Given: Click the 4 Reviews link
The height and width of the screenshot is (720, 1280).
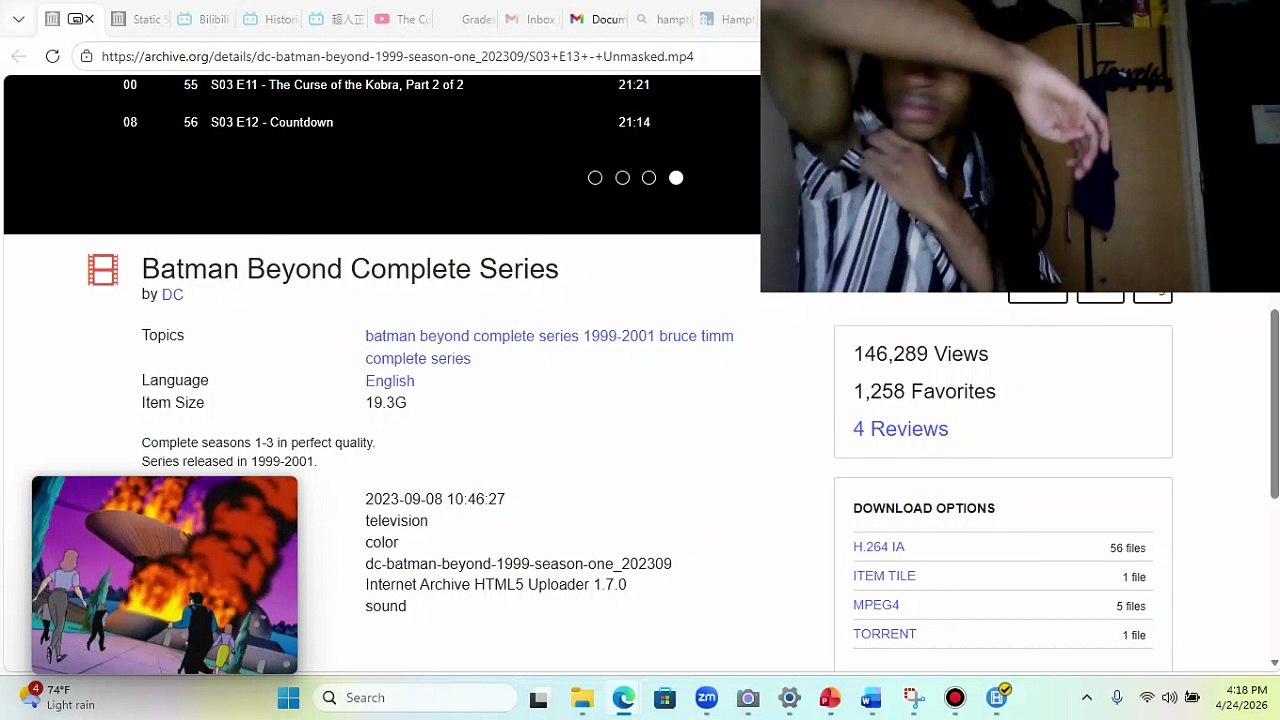Looking at the screenshot, I should (x=900, y=429).
